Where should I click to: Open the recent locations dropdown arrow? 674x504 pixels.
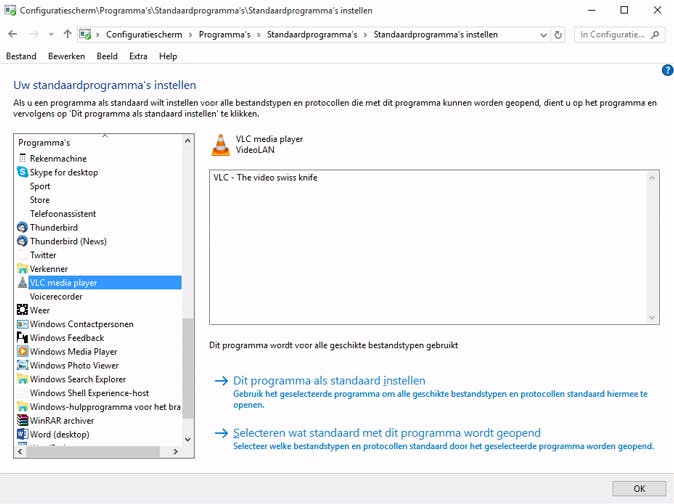tap(51, 34)
